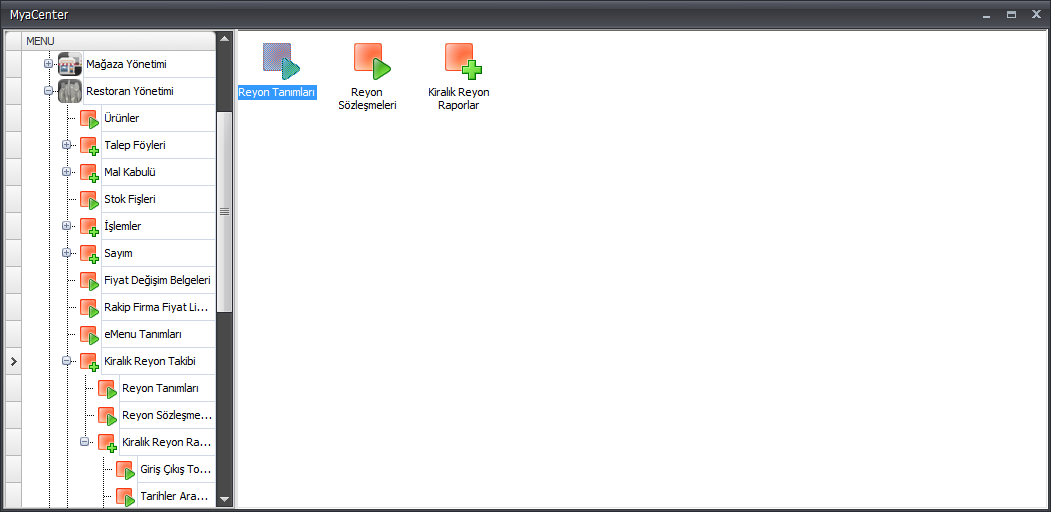Viewport: 1051px width, 512px height.
Task: Minimize the MyaCenter window
Action: [986, 14]
